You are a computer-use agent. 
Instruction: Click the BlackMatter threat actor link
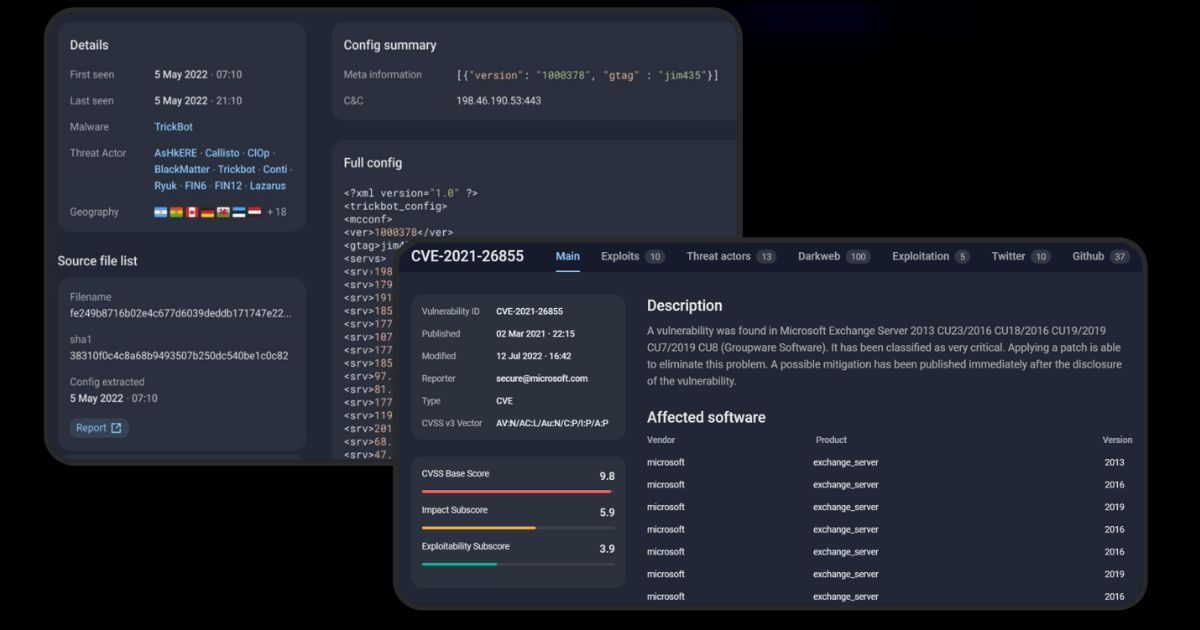[182, 170]
